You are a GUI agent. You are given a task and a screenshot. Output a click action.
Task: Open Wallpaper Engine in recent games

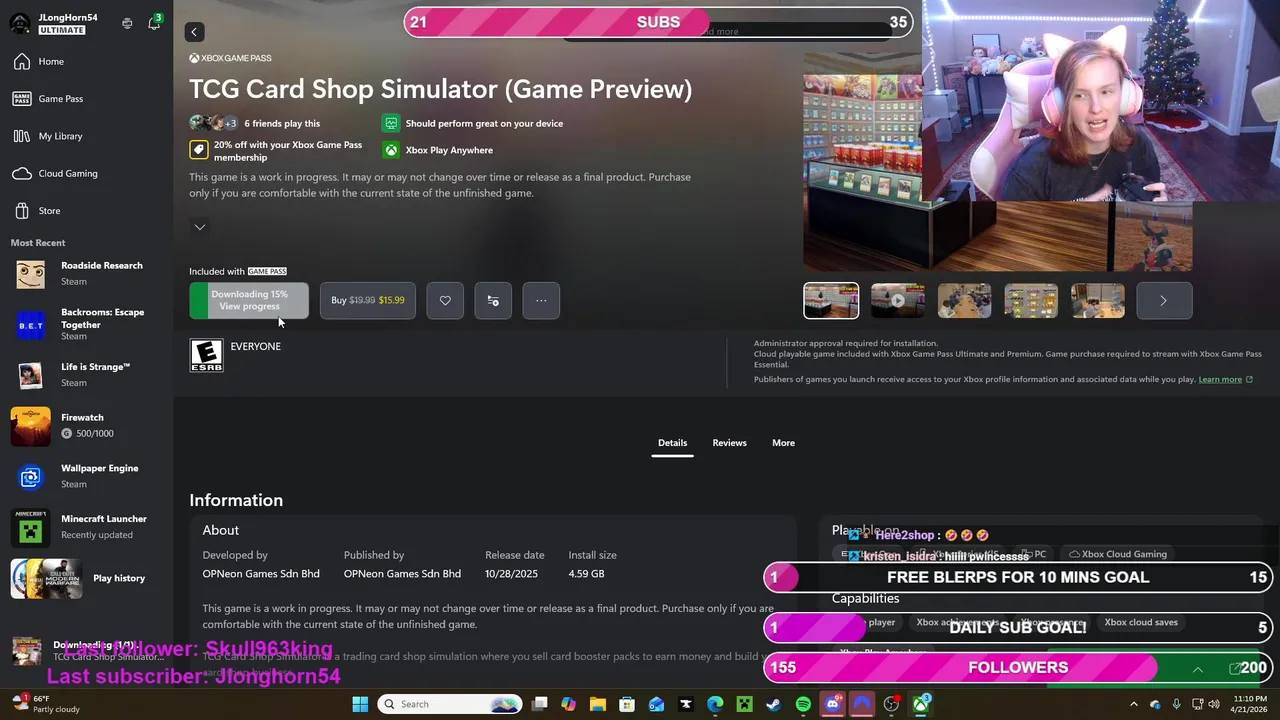tap(86, 476)
